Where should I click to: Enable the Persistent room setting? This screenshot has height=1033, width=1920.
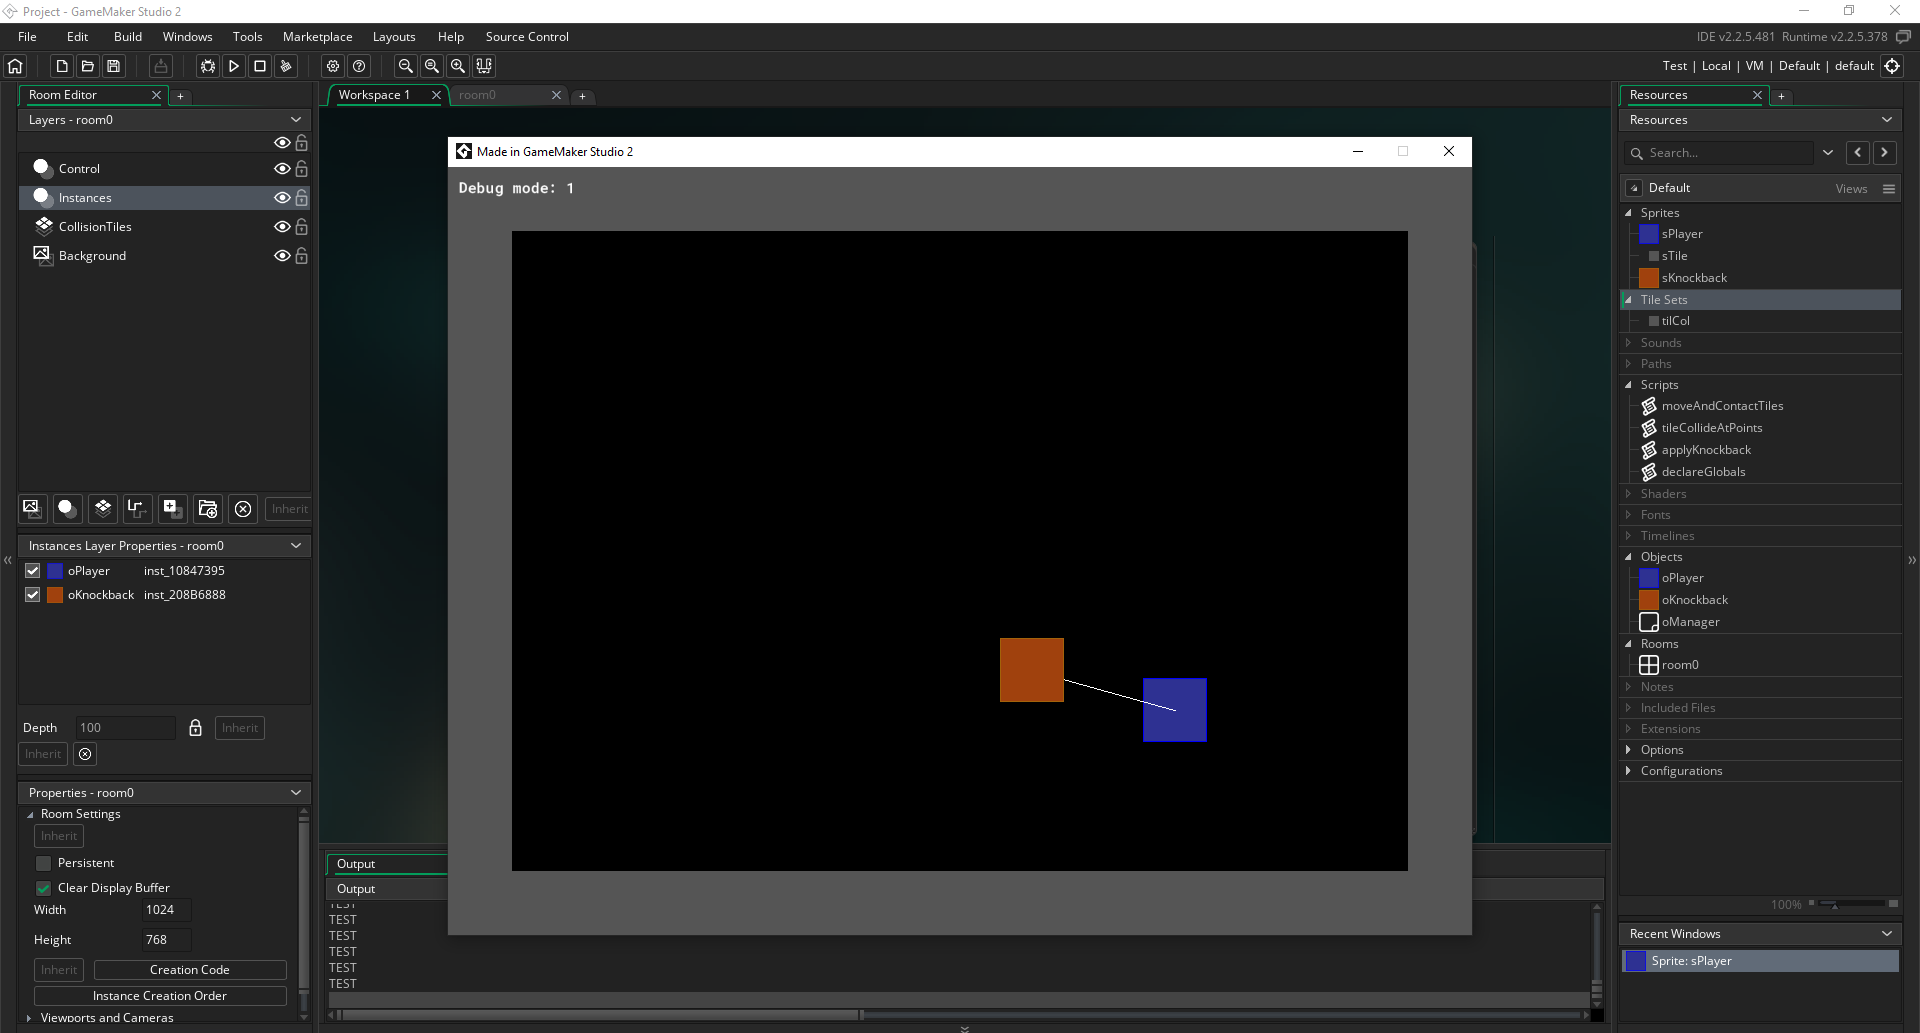click(x=44, y=862)
